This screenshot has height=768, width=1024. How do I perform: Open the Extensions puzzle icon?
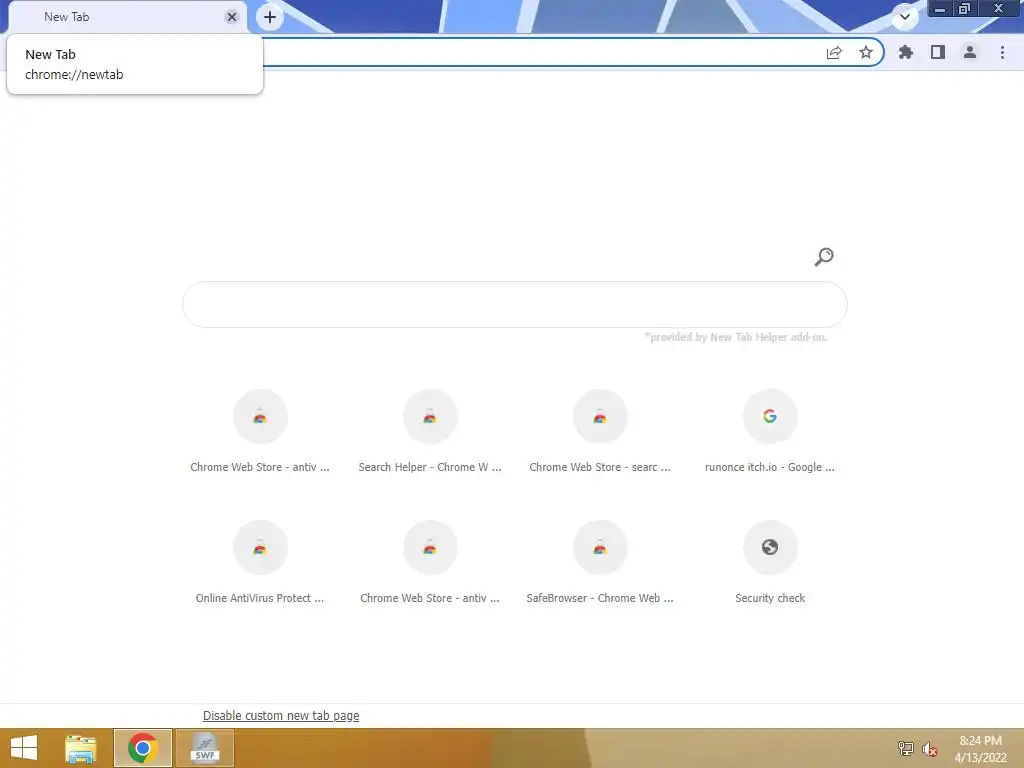tap(905, 52)
